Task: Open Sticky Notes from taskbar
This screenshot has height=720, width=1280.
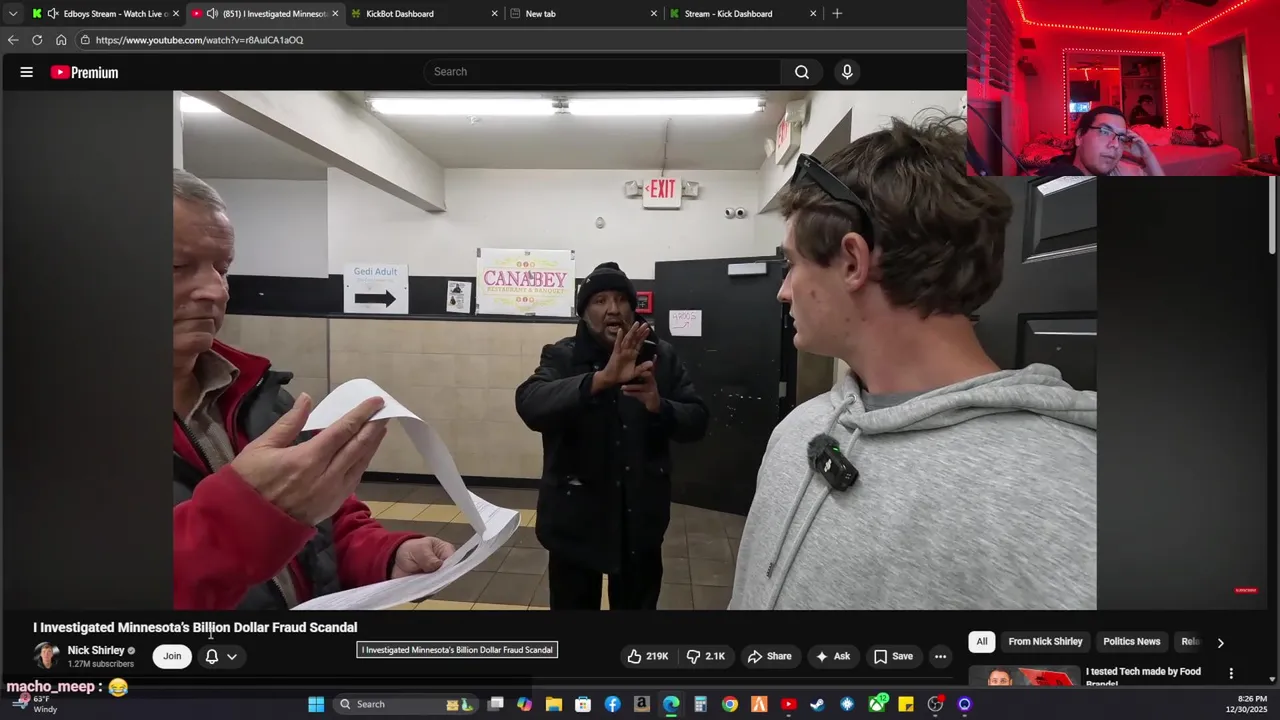Action: [906, 704]
